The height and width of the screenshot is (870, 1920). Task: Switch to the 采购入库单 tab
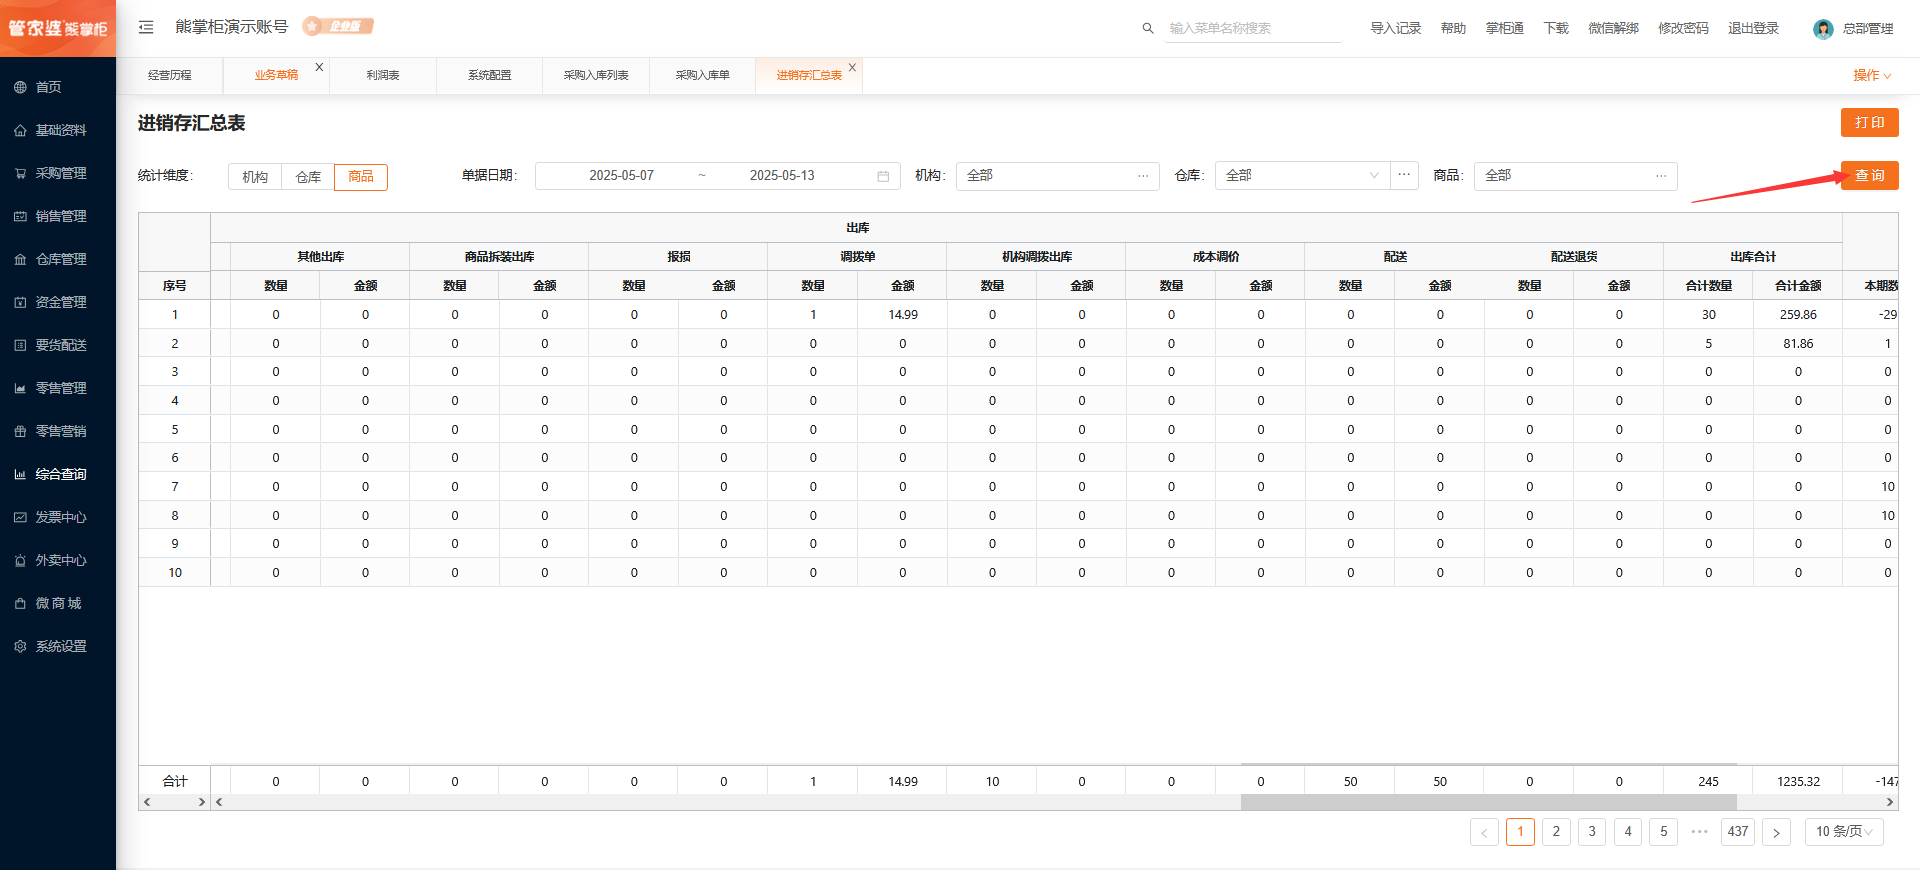click(x=702, y=75)
